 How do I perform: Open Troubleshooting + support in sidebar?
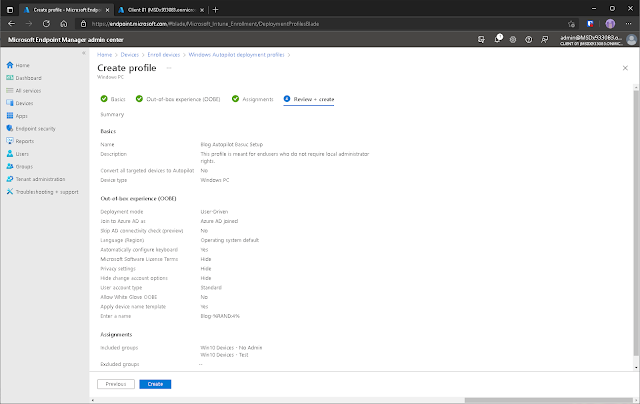[x=42, y=192]
